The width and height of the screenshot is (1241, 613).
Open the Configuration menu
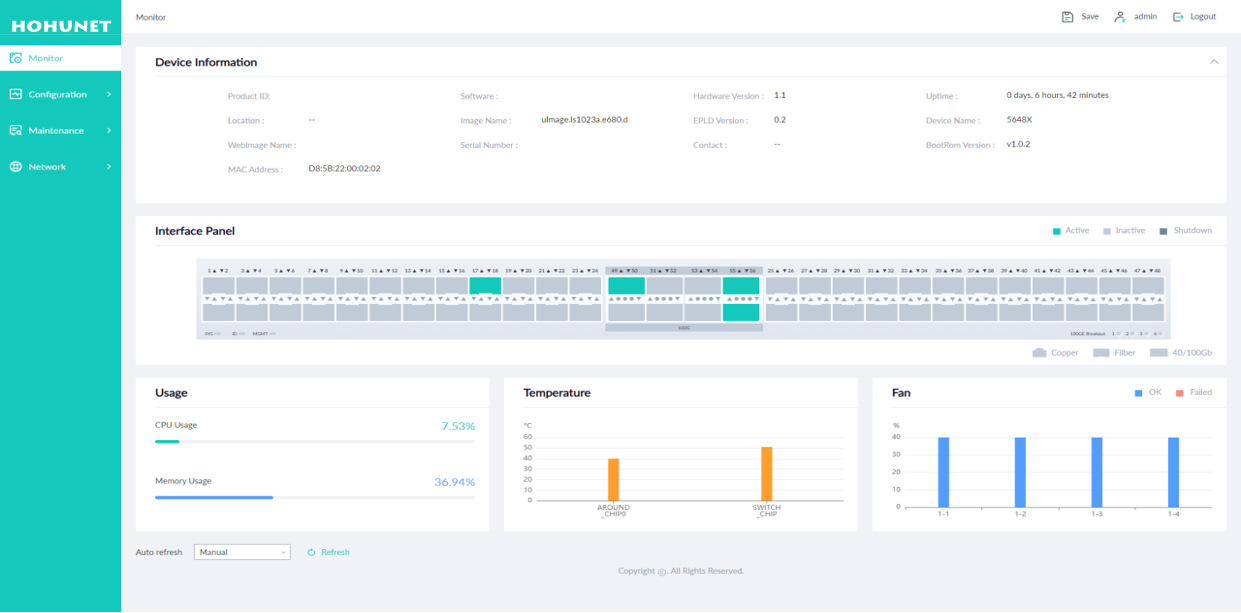coord(58,95)
